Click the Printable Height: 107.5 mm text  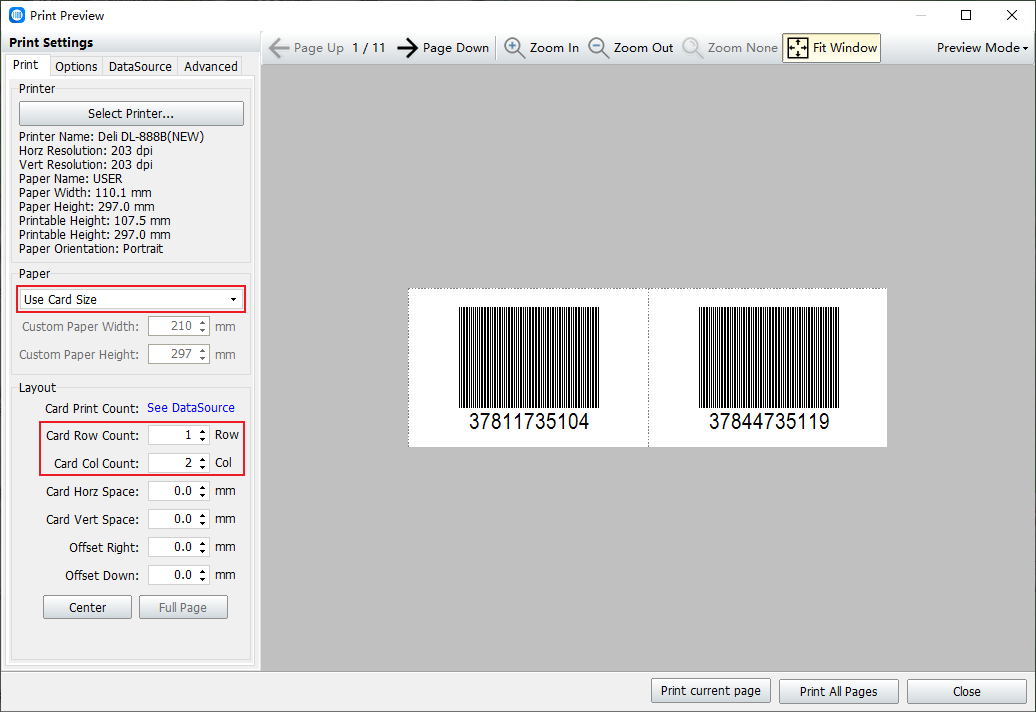[94, 221]
